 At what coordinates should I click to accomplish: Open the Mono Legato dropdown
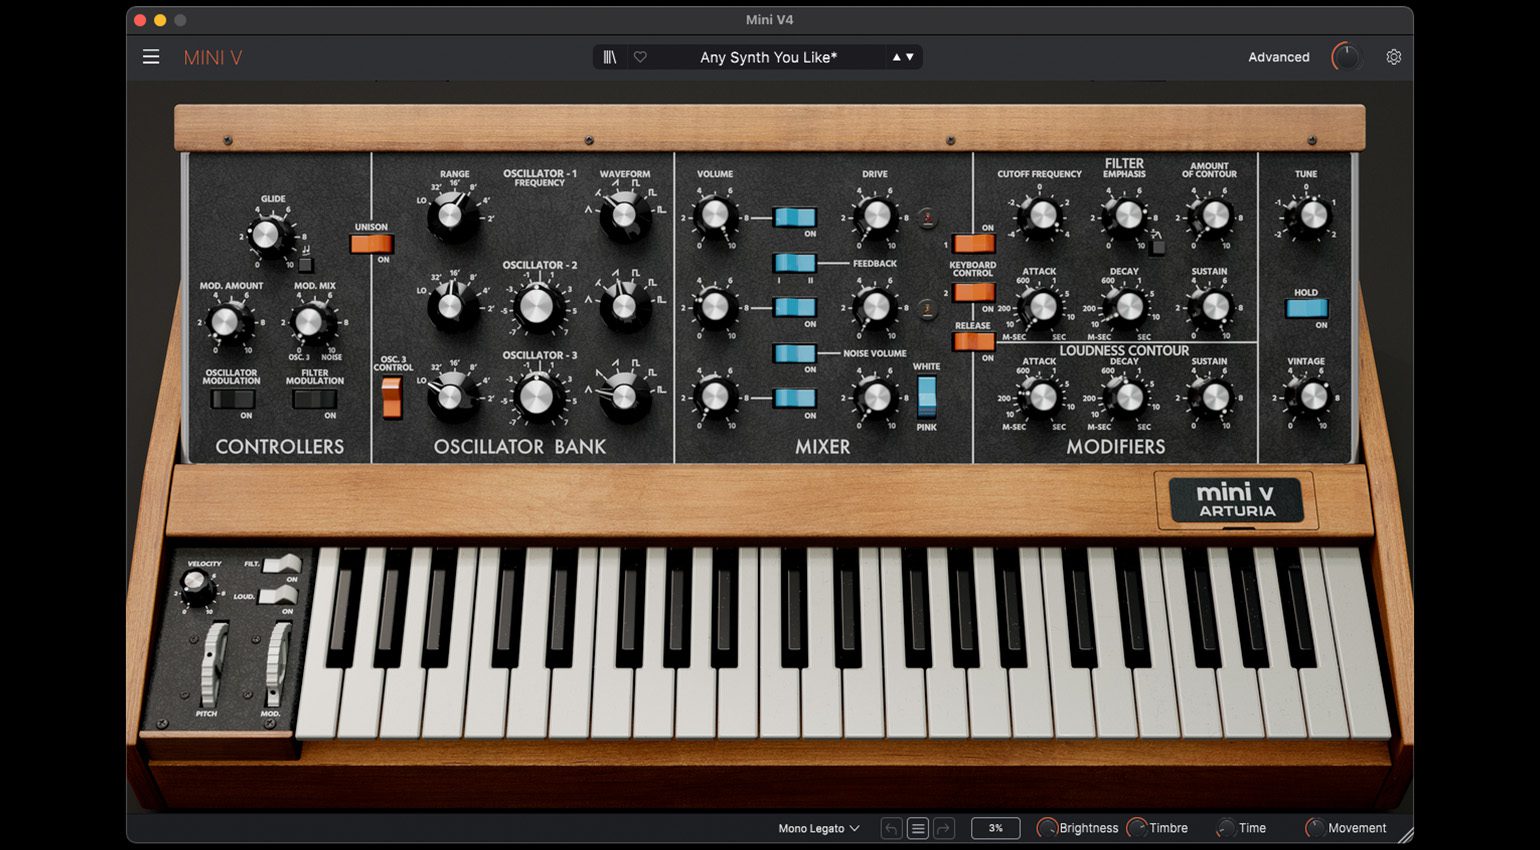pos(819,828)
